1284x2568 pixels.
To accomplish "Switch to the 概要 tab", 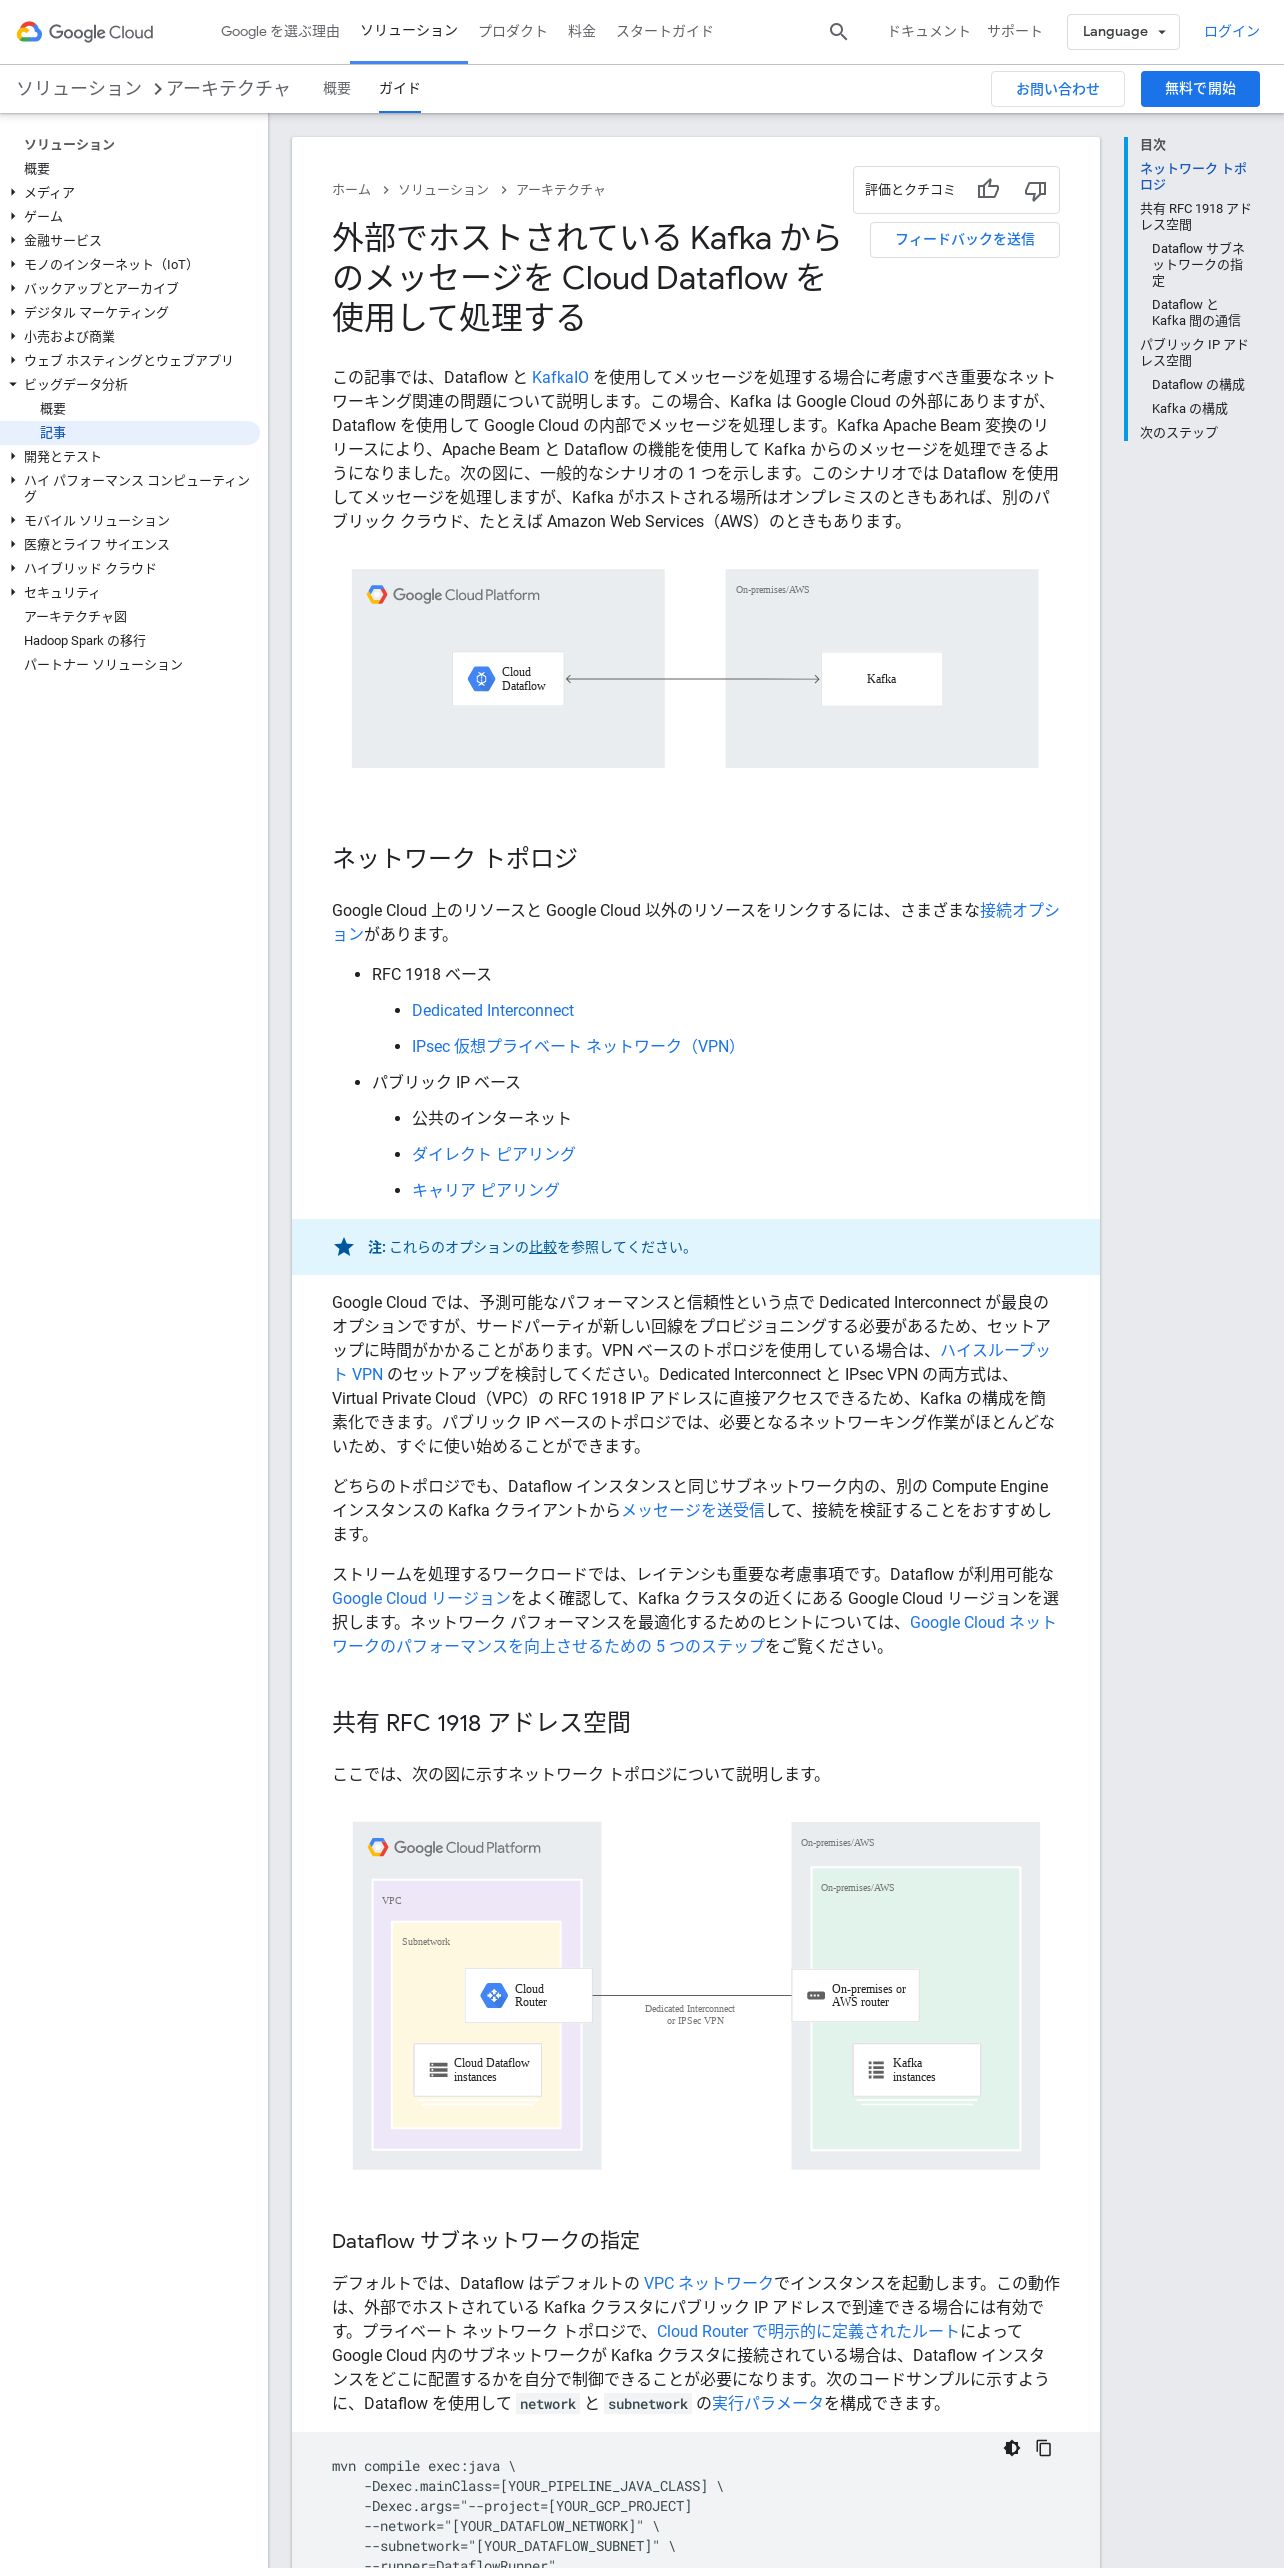I will point(337,88).
